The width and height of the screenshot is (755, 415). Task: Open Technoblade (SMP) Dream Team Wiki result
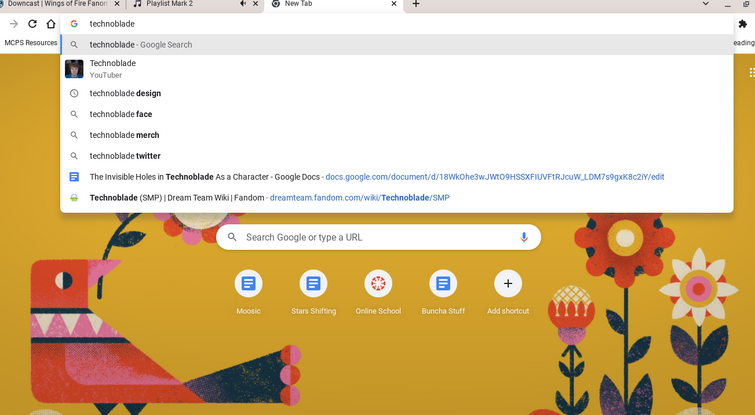click(397, 197)
